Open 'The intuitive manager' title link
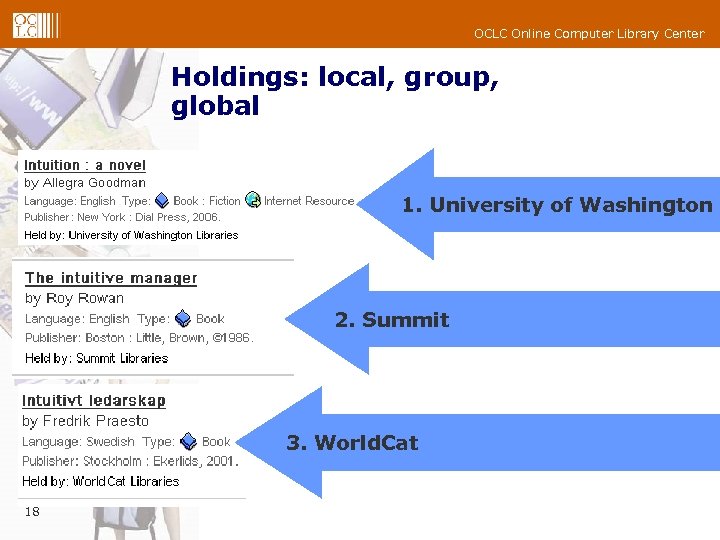This screenshot has height=540, width=720. tap(111, 278)
